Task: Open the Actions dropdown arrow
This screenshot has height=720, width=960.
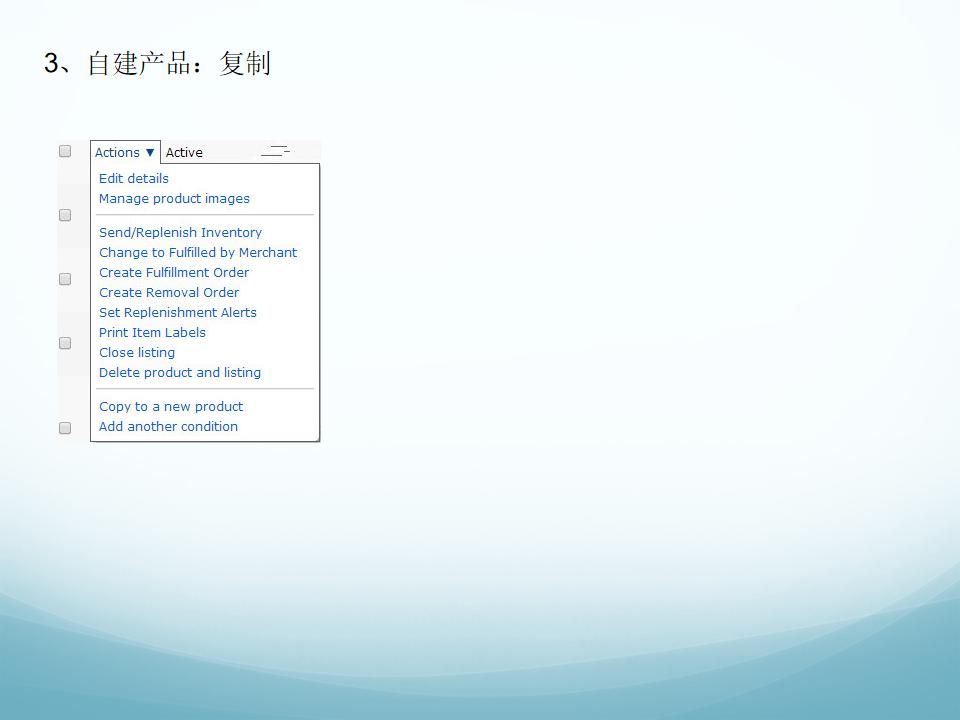Action: [x=149, y=152]
